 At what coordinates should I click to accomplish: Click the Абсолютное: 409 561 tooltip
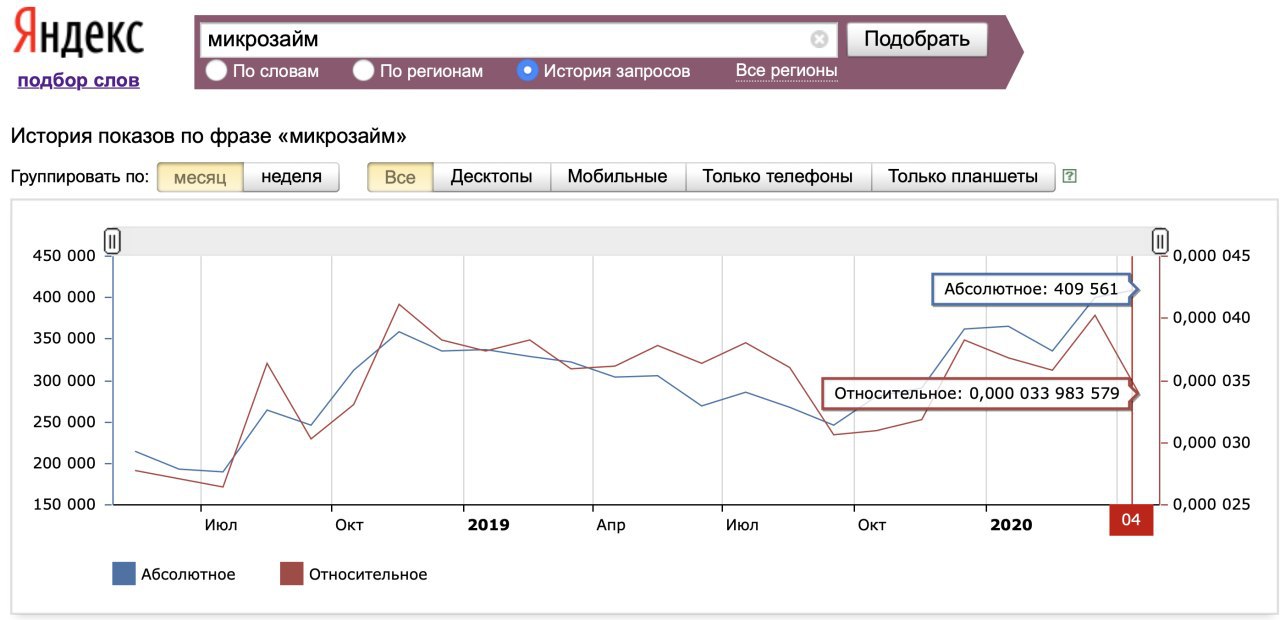pyautogui.click(x=1034, y=289)
